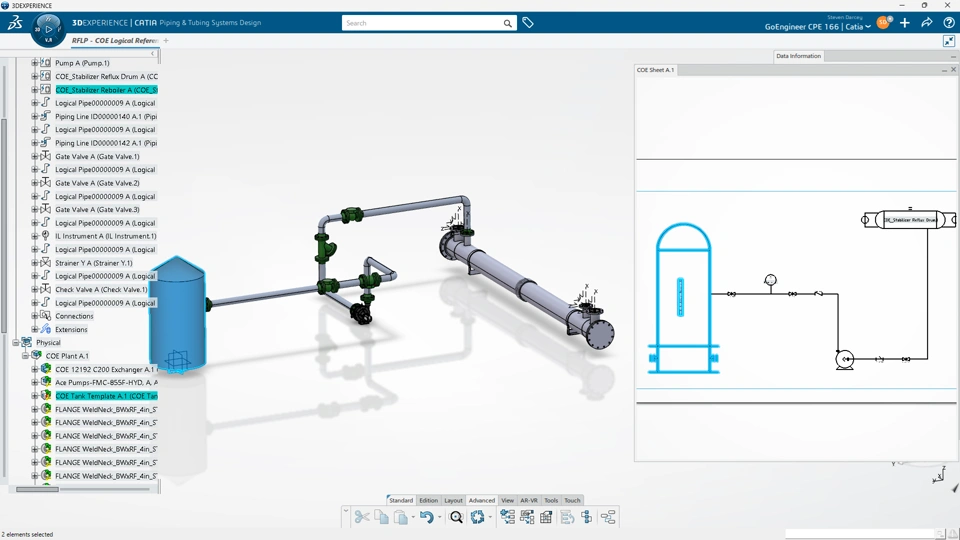Select Ace Pumps-FMC-855F-HYD tree item
Image resolution: width=960 pixels, height=540 pixels.
point(107,382)
